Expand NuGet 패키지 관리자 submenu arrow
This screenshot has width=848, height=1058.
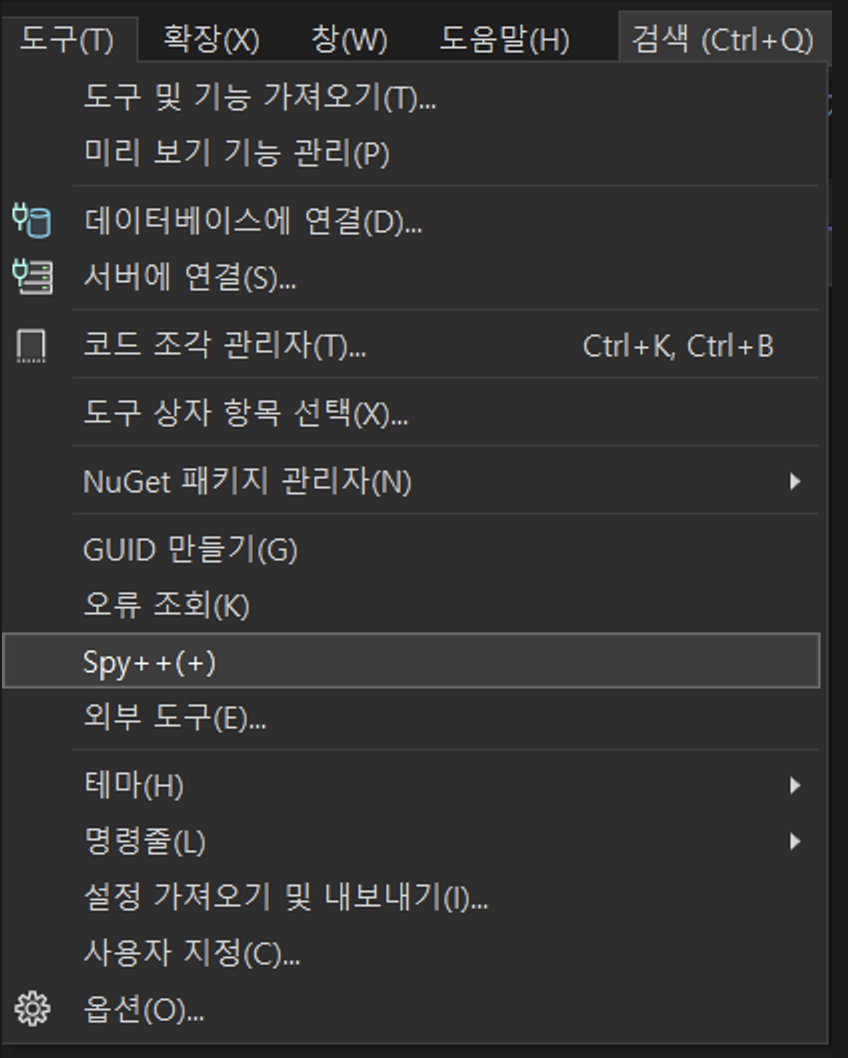tap(795, 481)
